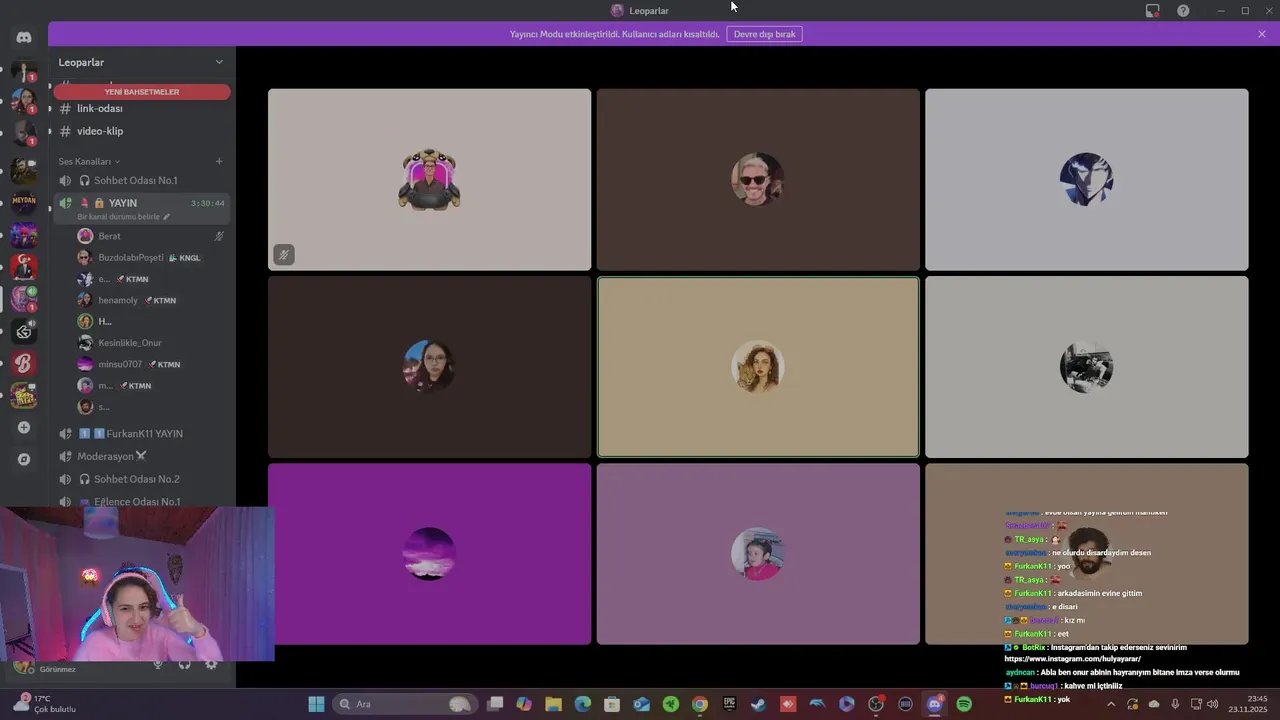This screenshot has height=720, width=1280.
Task: Close the Streamer Mode notification banner
Action: pyautogui.click(x=1262, y=34)
